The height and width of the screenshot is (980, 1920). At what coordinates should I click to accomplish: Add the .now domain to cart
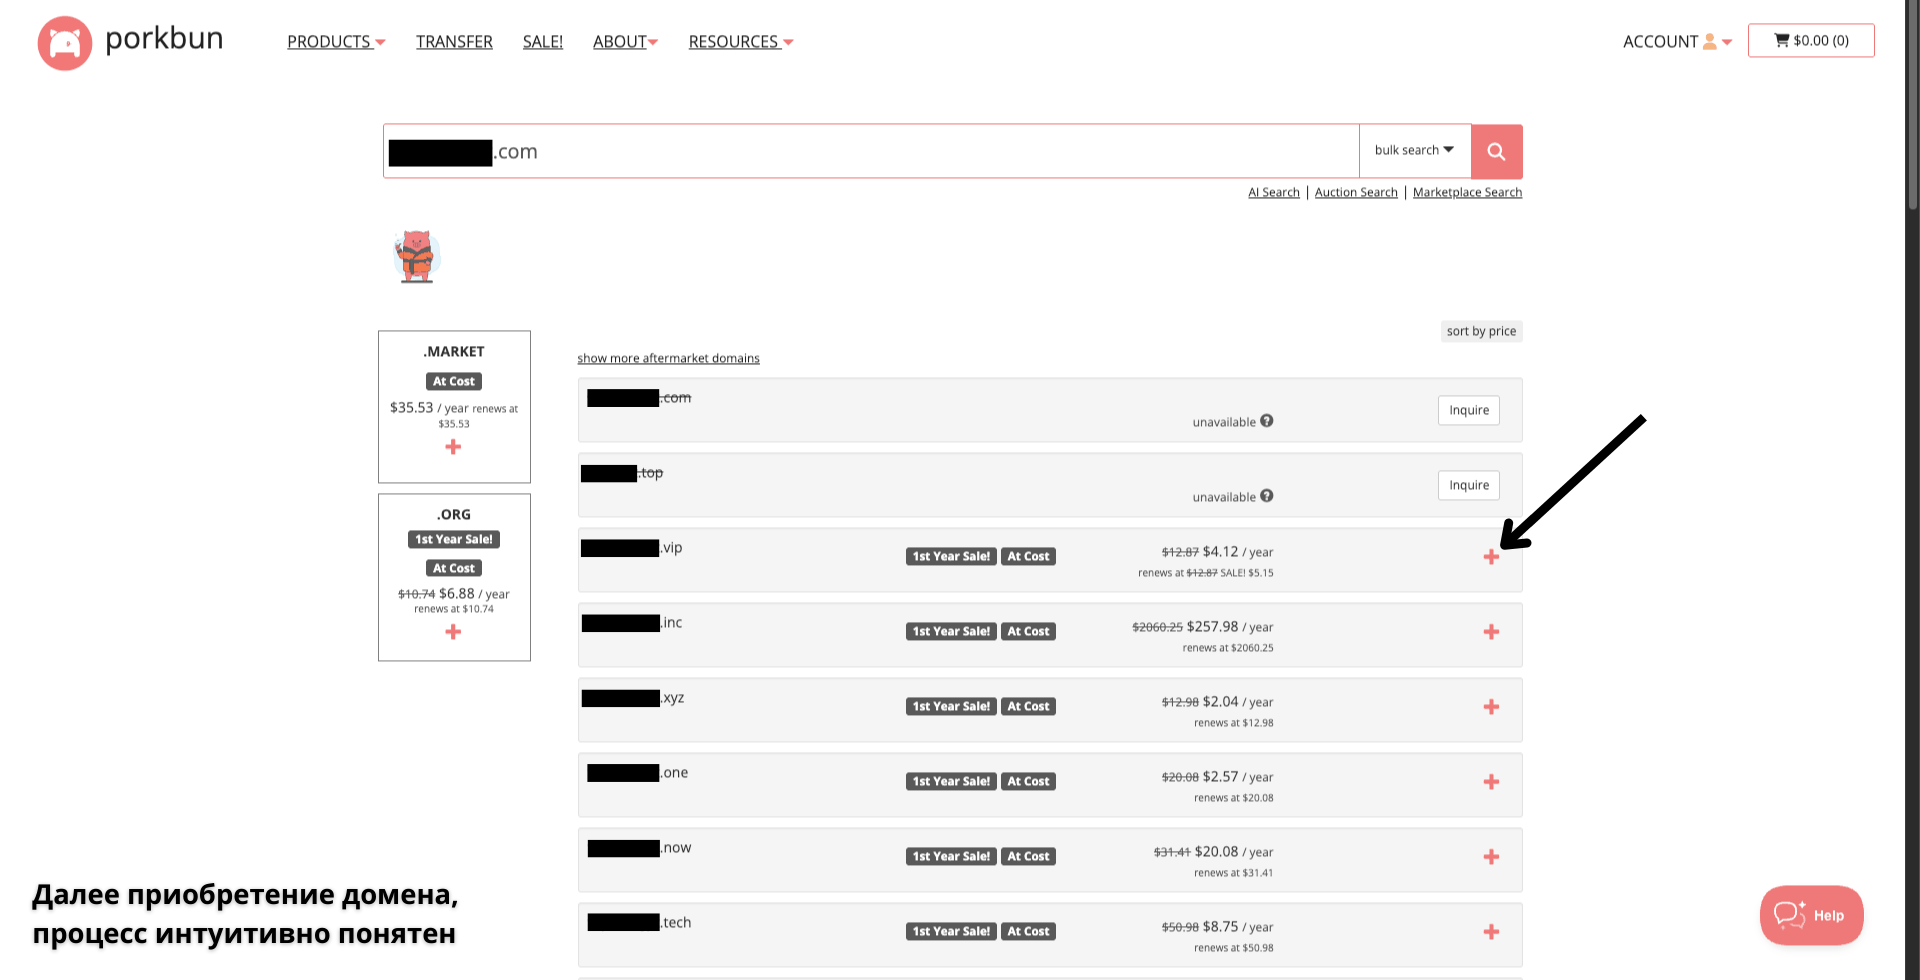click(1491, 857)
